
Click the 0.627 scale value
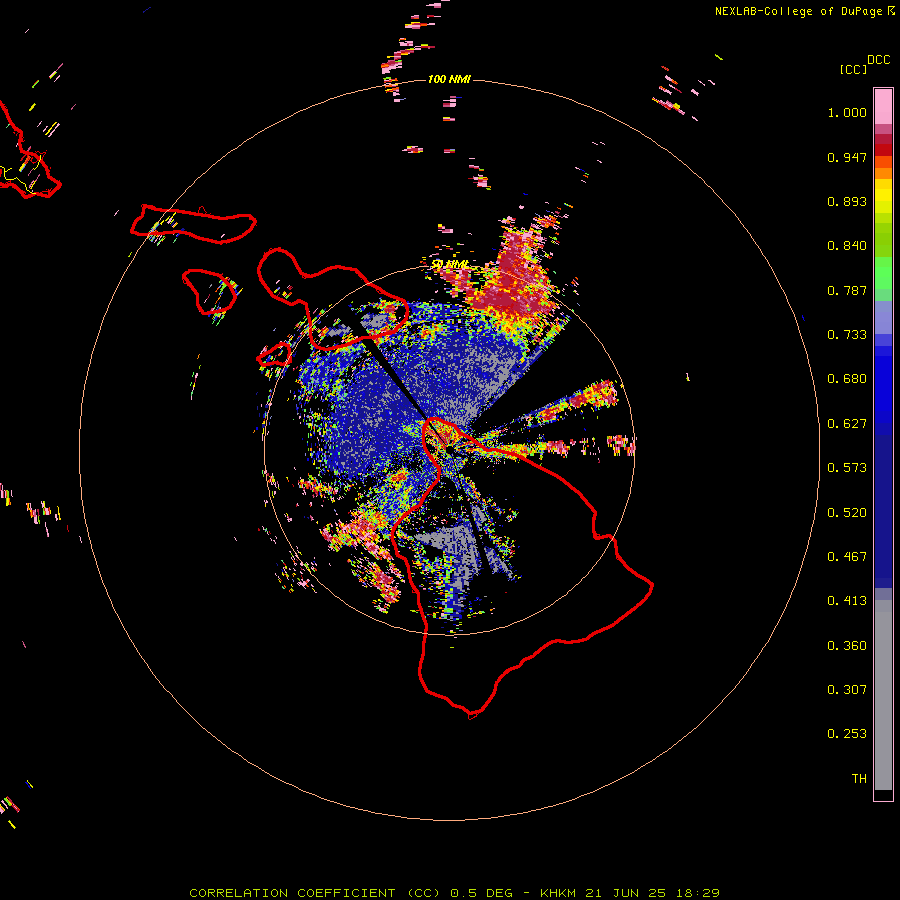pyautogui.click(x=847, y=424)
